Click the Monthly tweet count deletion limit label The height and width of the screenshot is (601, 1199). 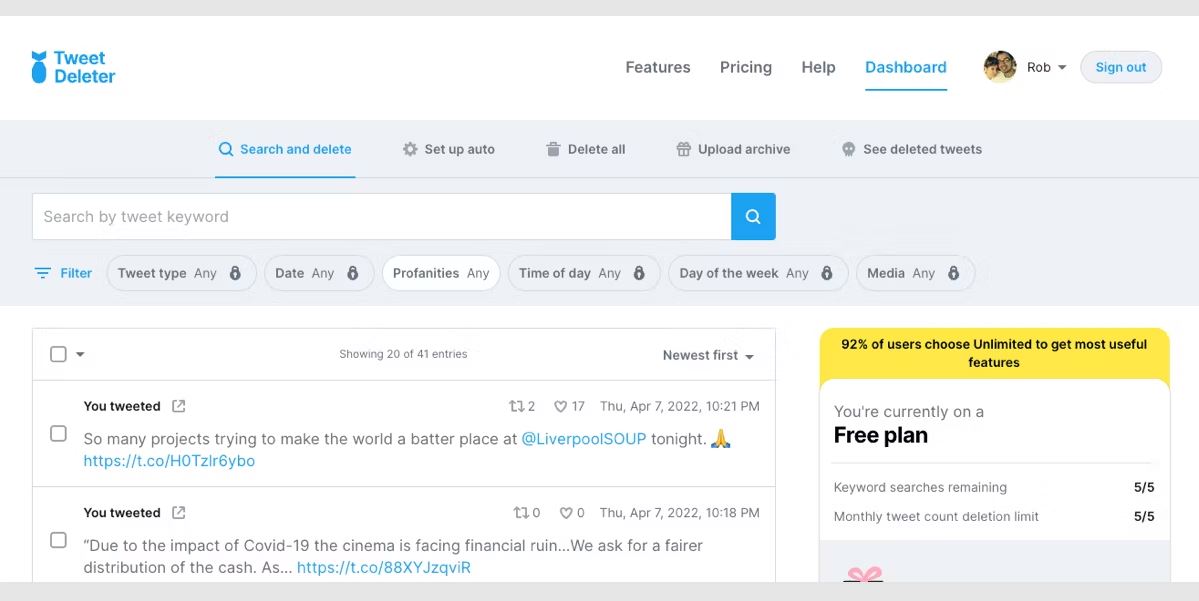click(x=936, y=516)
